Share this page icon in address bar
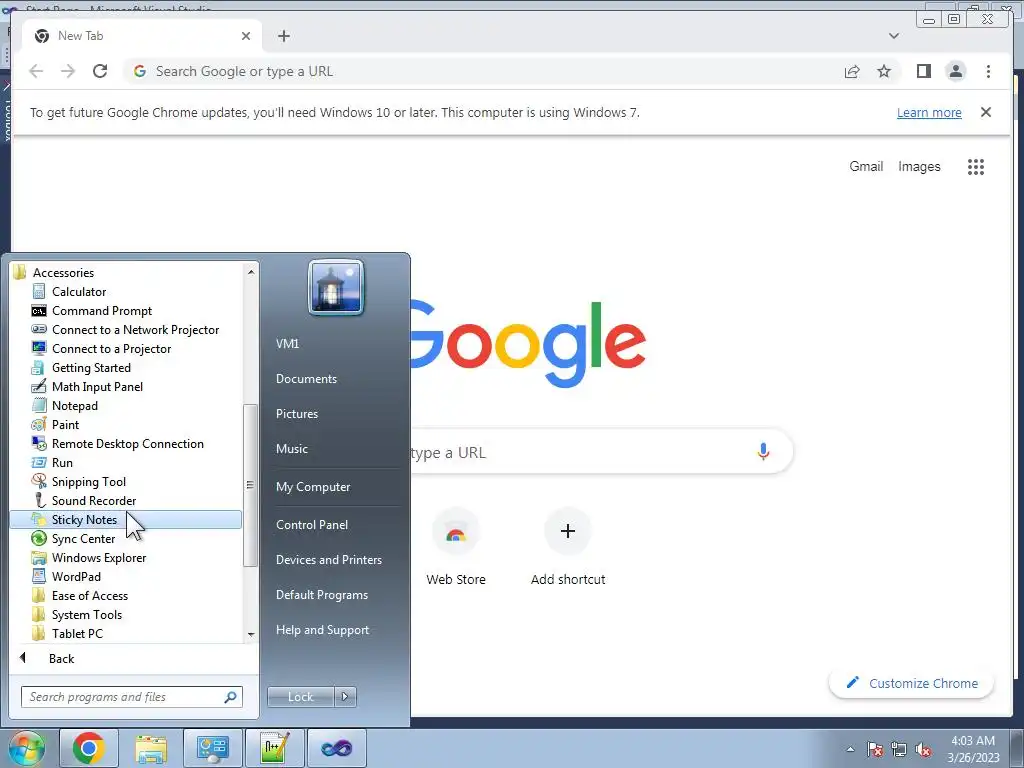1024x768 pixels. [852, 71]
